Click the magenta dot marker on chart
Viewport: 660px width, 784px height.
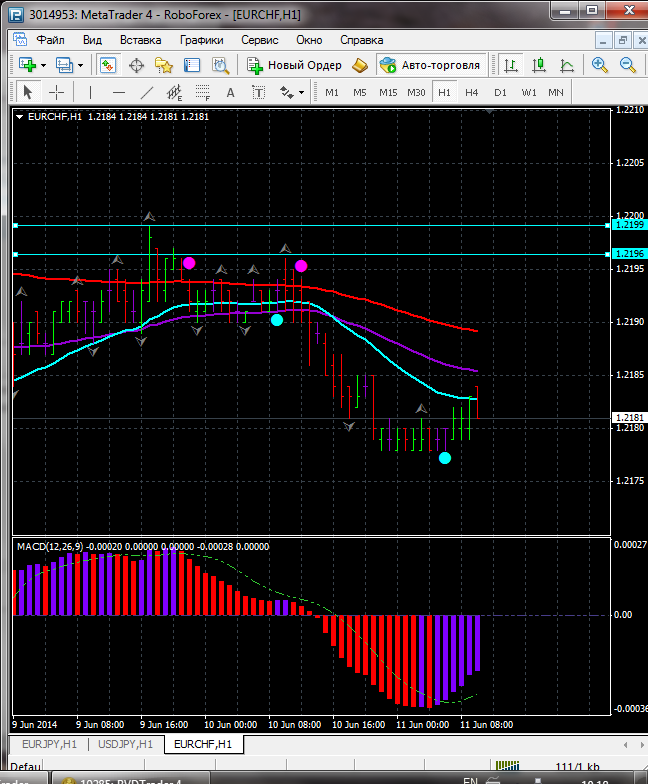189,263
